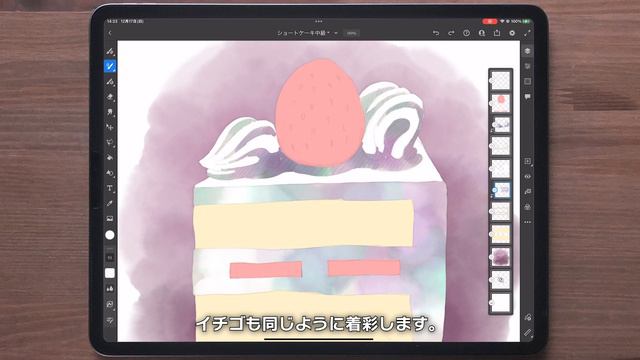Open the document title ショートケーキ menu
The width and height of the screenshot is (640, 360).
[x=303, y=33]
